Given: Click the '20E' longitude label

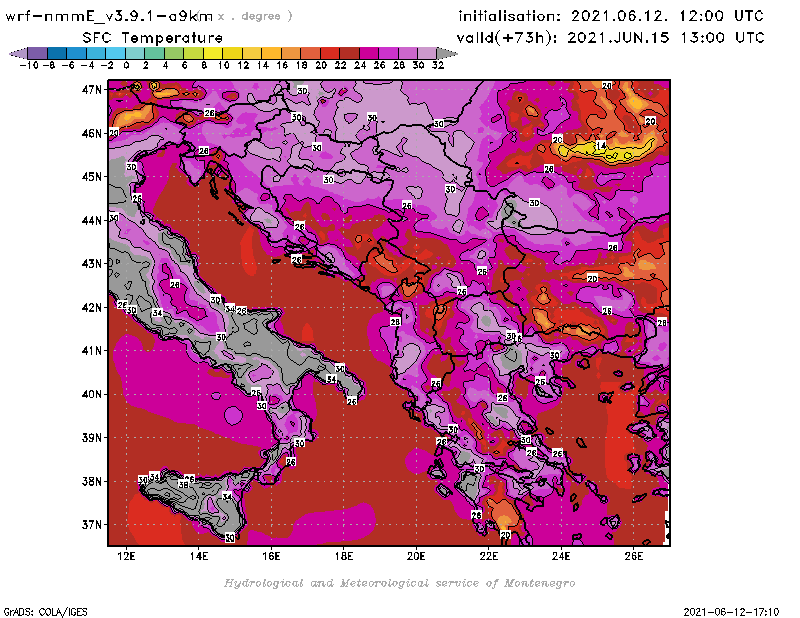Looking at the screenshot, I should tap(416, 556).
